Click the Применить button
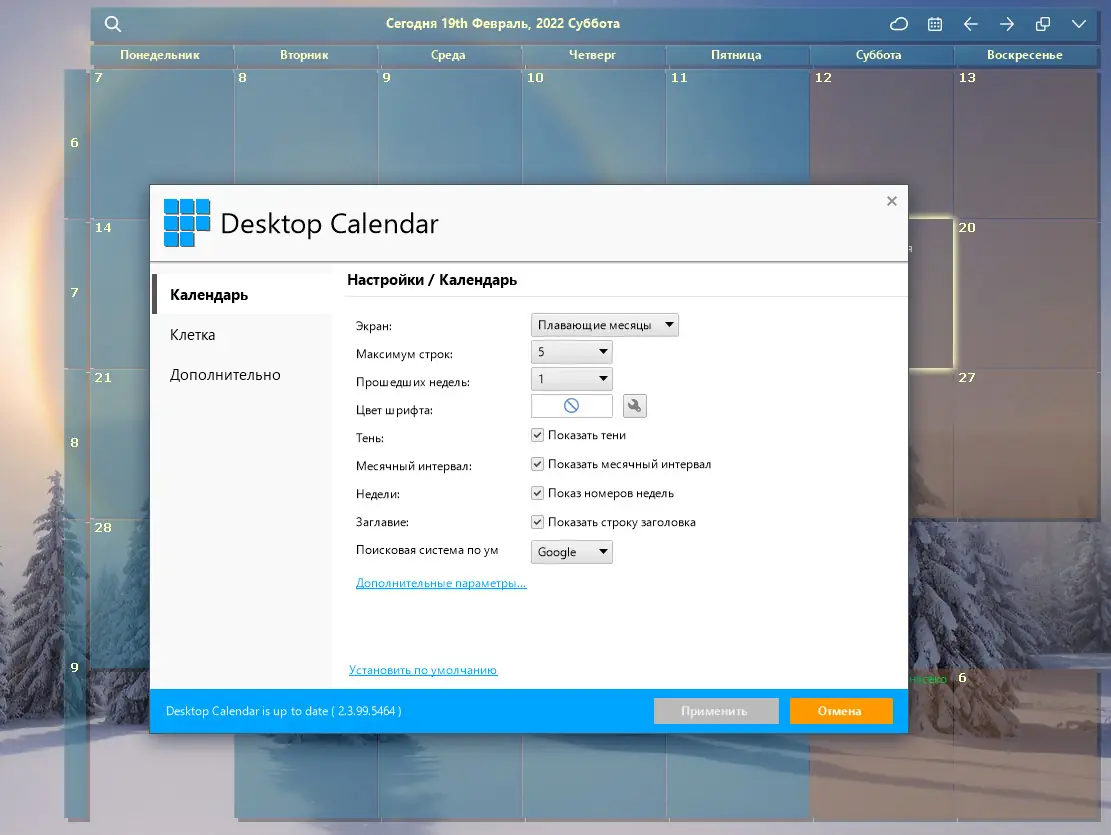Viewport: 1111px width, 835px height. tap(716, 711)
